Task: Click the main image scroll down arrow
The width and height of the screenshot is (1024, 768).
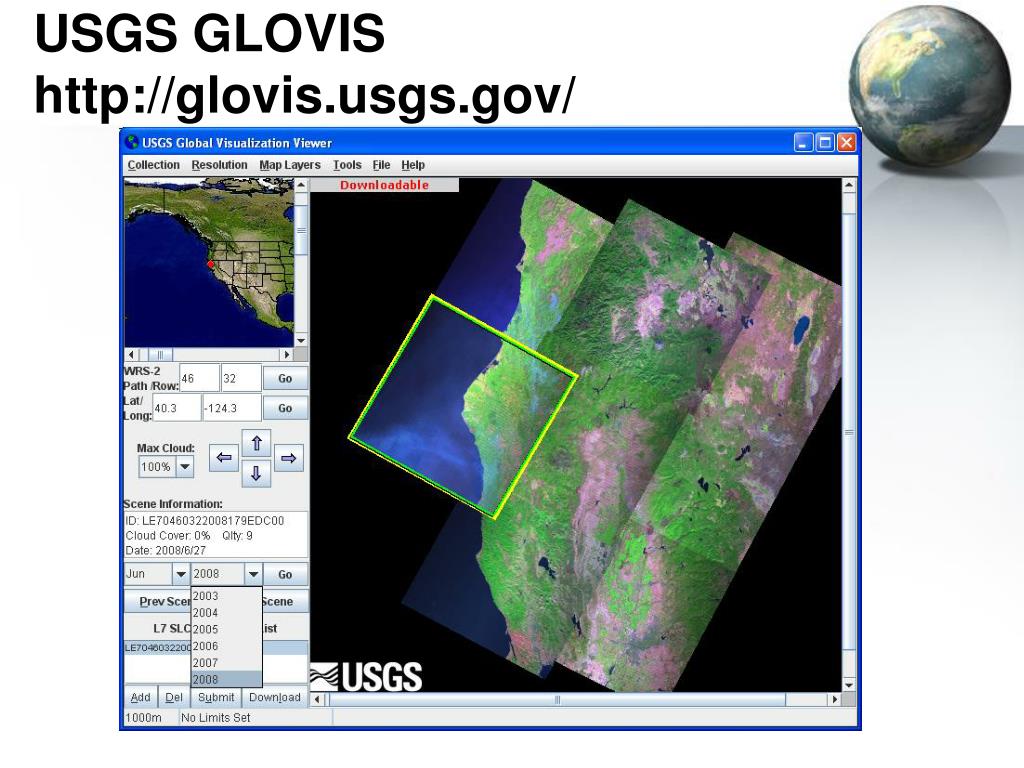Action: coord(849,684)
